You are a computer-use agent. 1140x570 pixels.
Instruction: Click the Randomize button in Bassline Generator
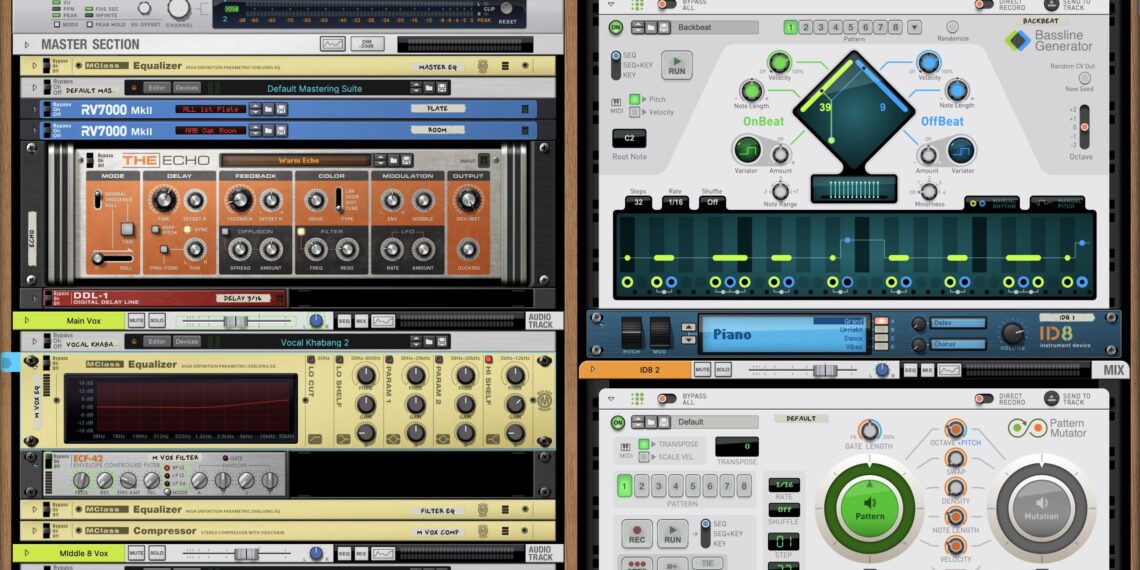coord(952,27)
